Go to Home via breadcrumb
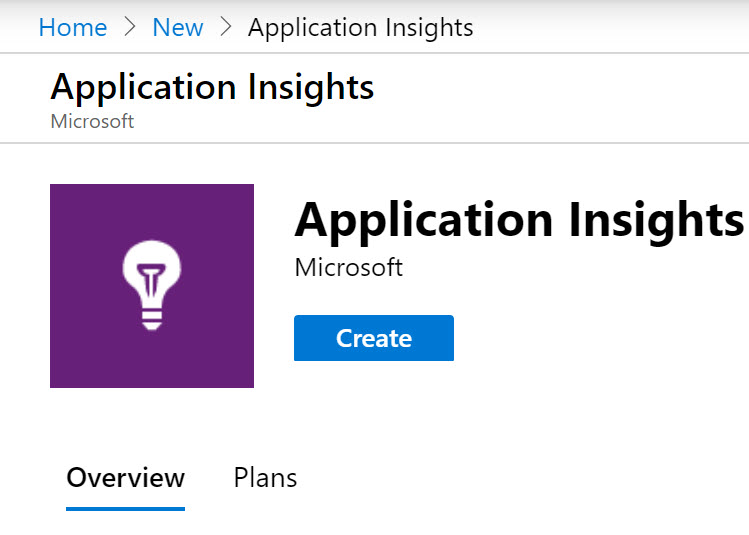This screenshot has width=749, height=535. [x=72, y=27]
